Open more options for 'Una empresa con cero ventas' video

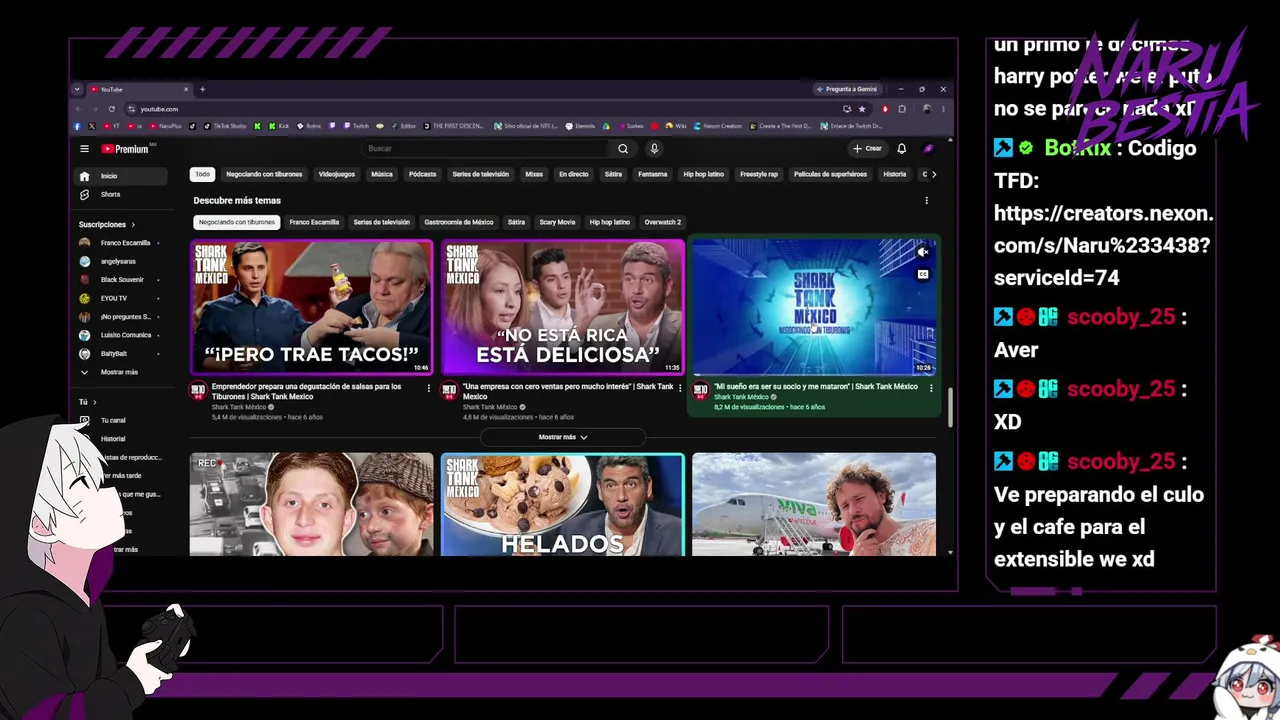[x=680, y=388]
